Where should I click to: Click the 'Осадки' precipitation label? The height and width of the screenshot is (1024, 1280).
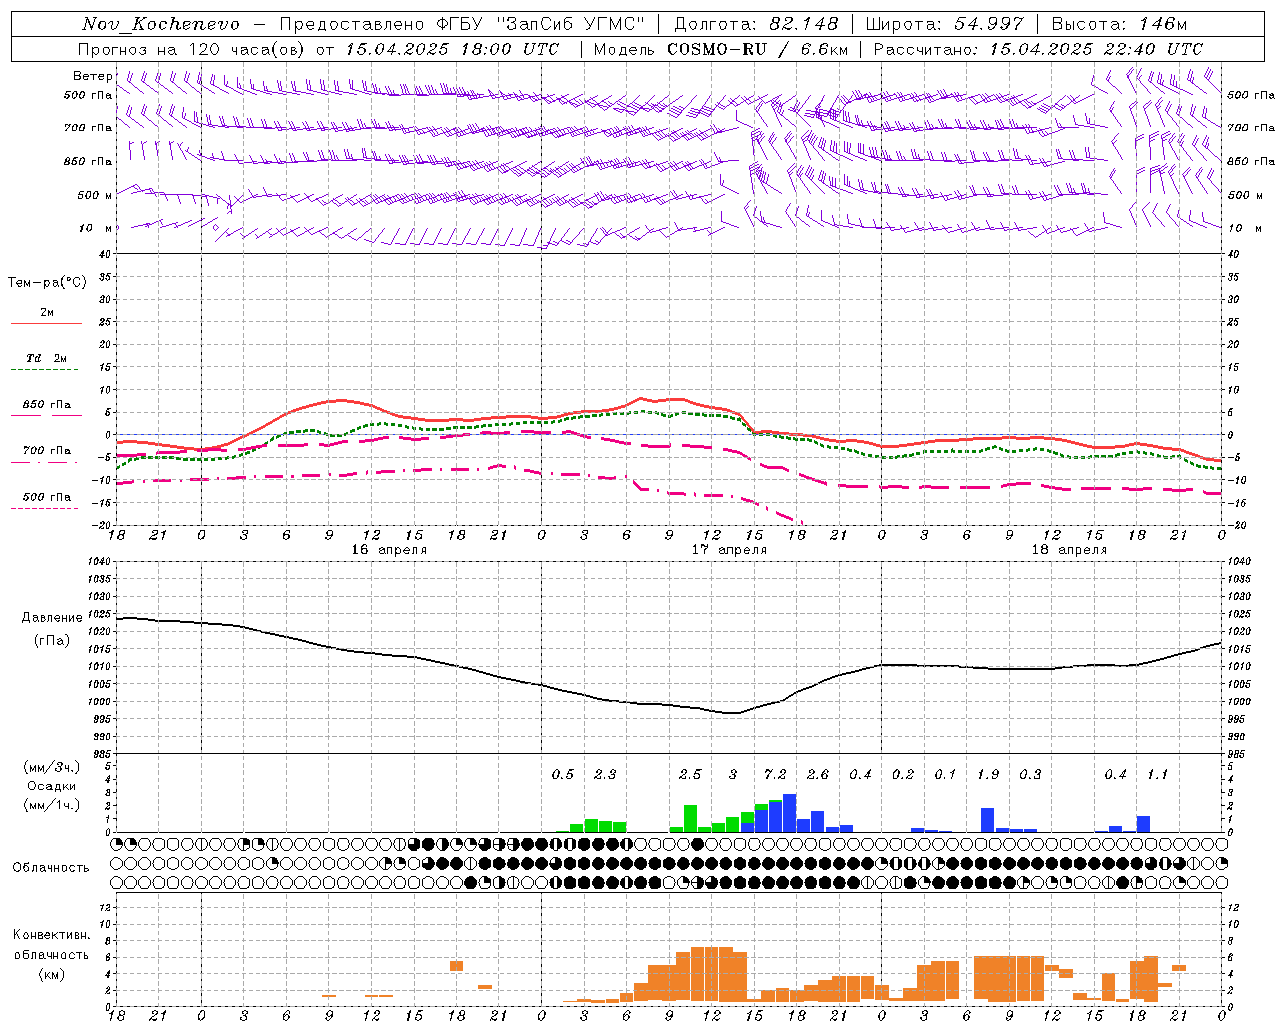coord(51,786)
